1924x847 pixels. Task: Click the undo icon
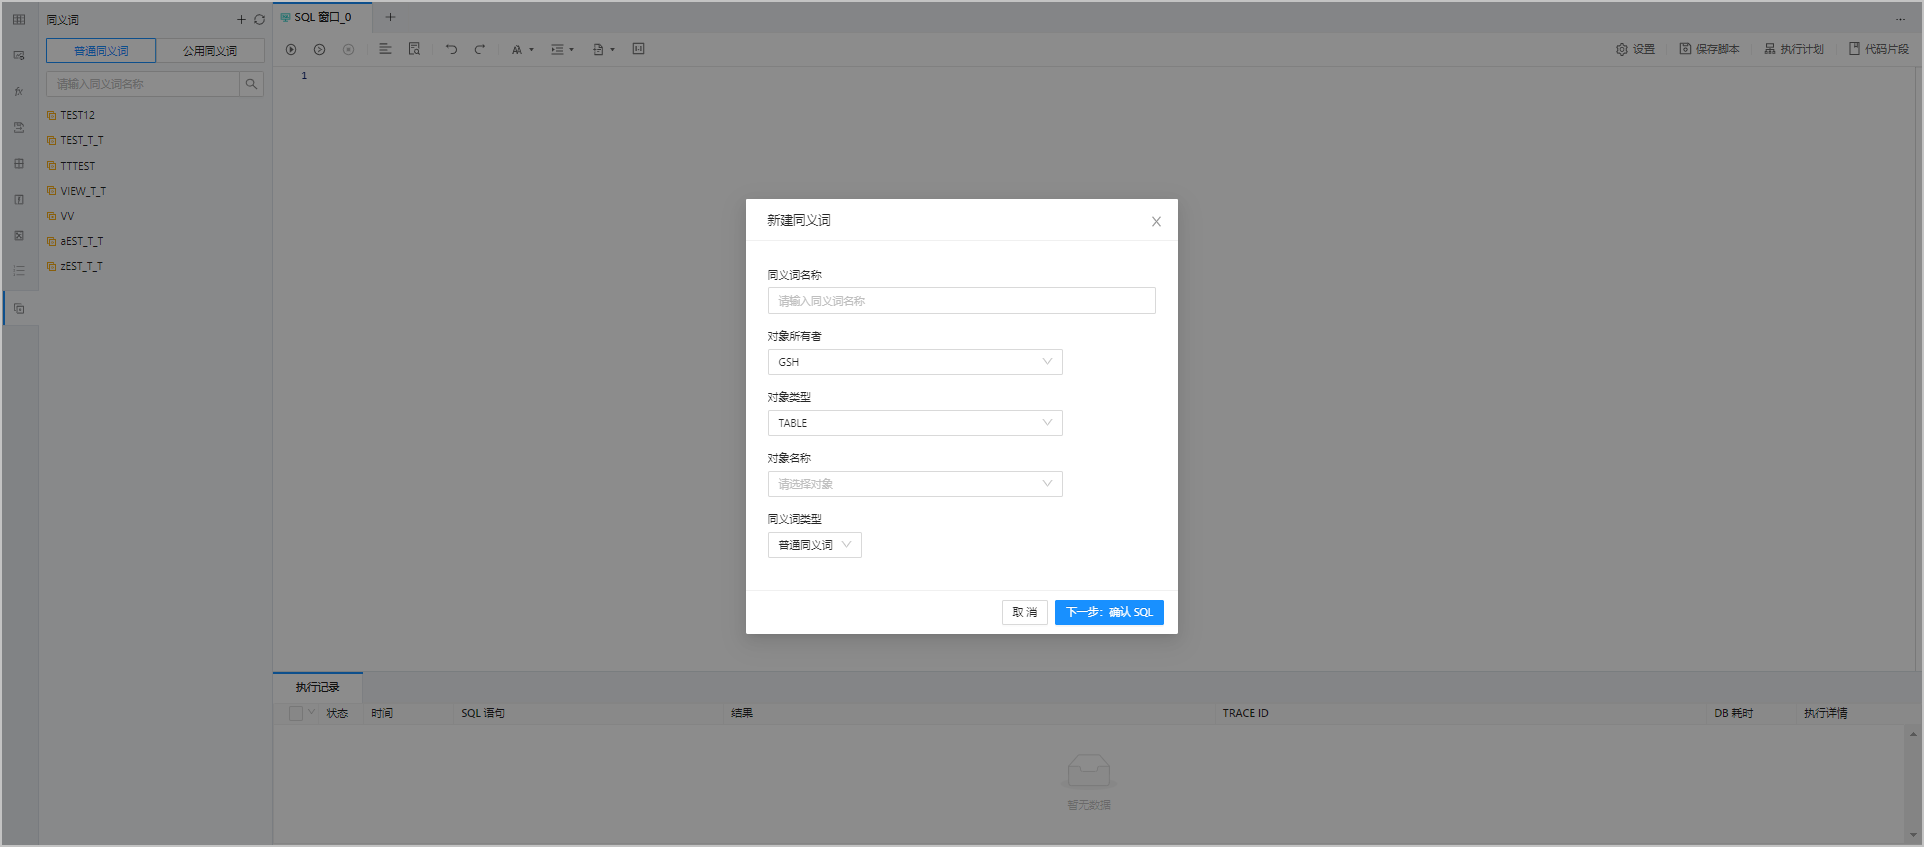(451, 49)
